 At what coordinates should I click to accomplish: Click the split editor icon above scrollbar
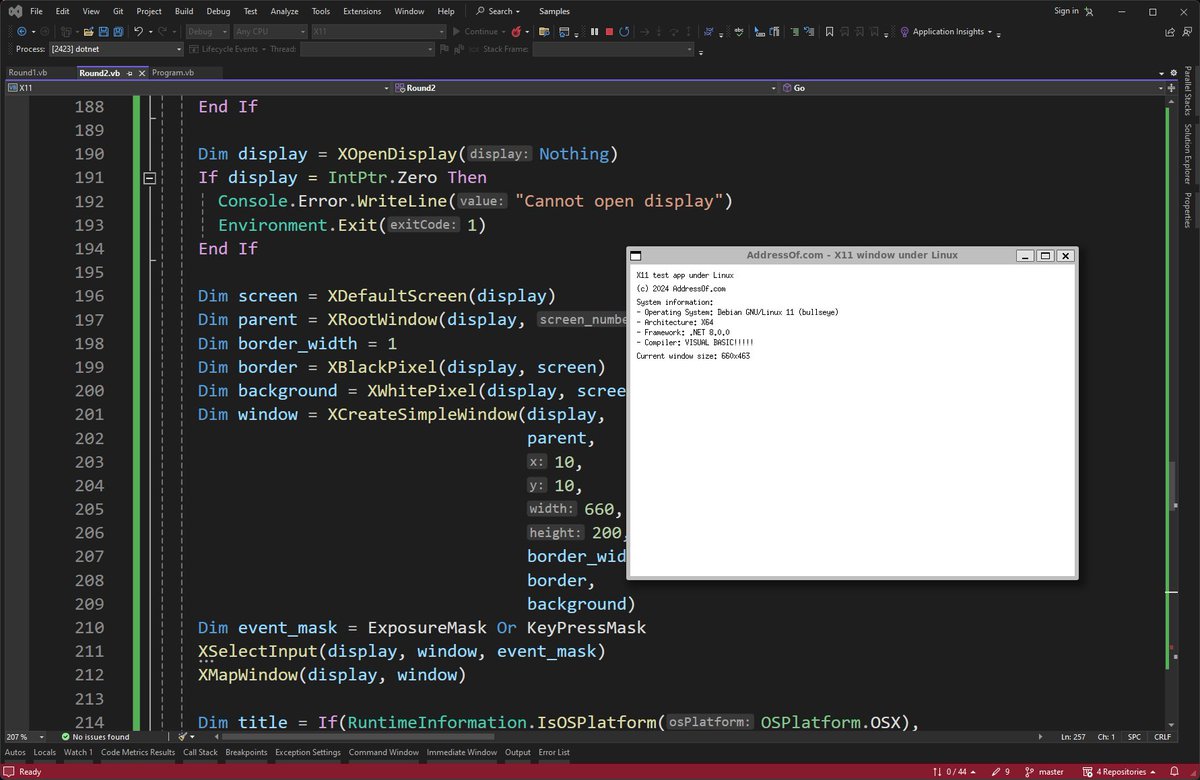pyautogui.click(x=1171, y=88)
